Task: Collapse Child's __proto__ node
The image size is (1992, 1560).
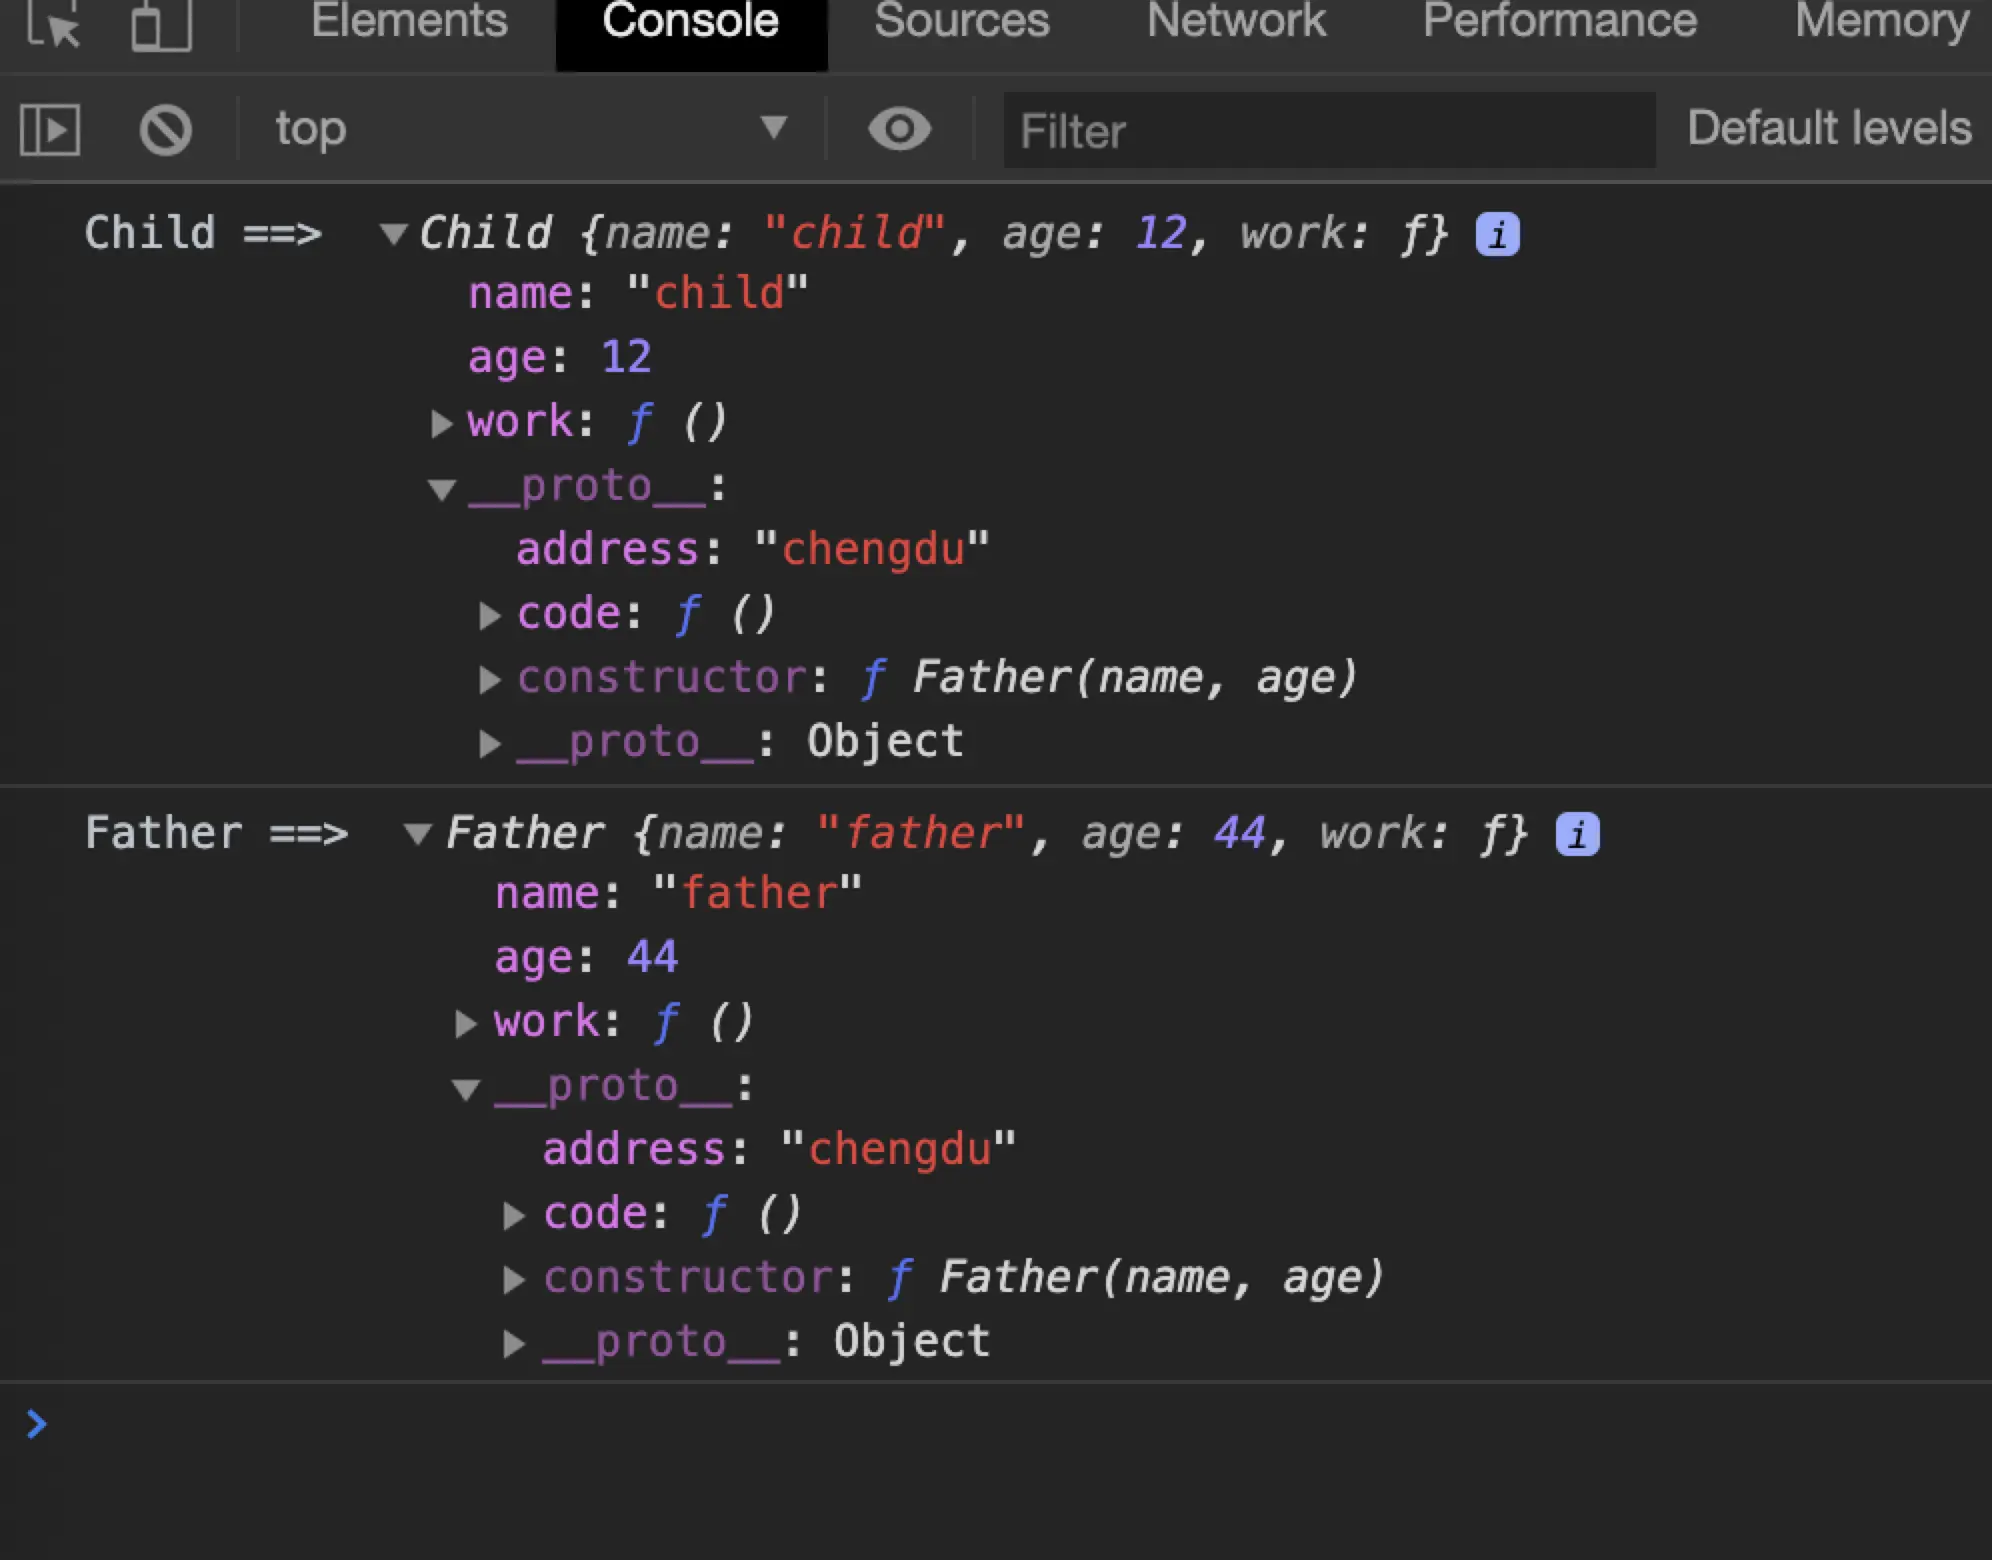Action: (442, 488)
